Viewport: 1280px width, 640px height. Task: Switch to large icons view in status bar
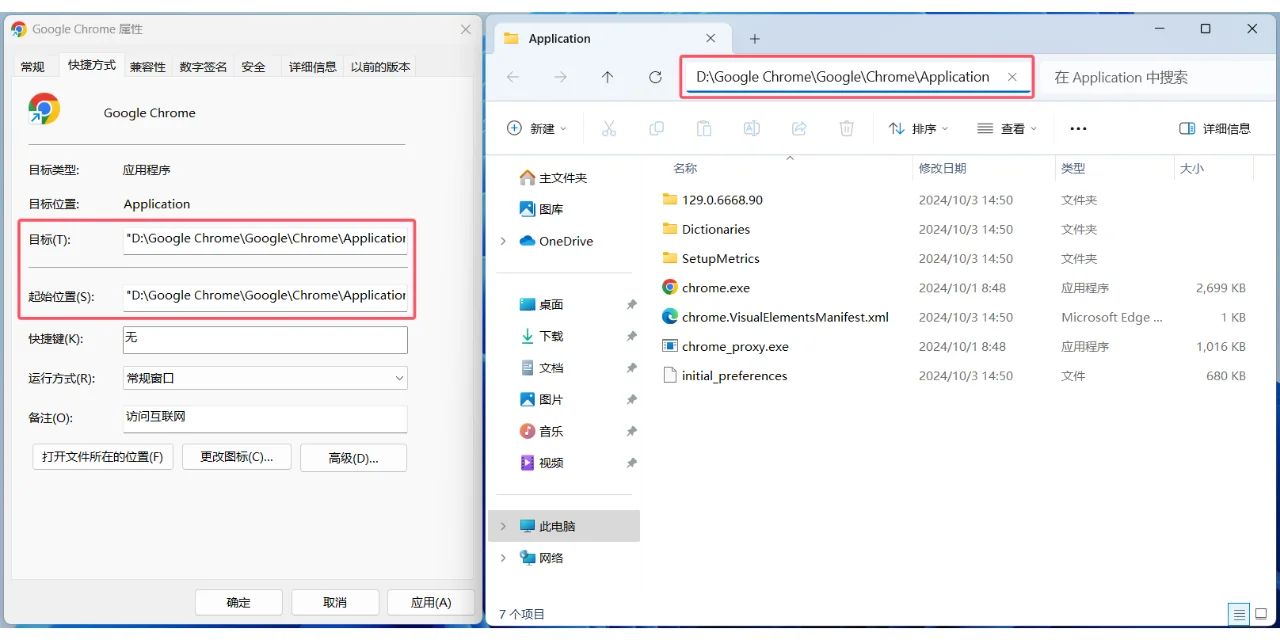coord(1261,614)
